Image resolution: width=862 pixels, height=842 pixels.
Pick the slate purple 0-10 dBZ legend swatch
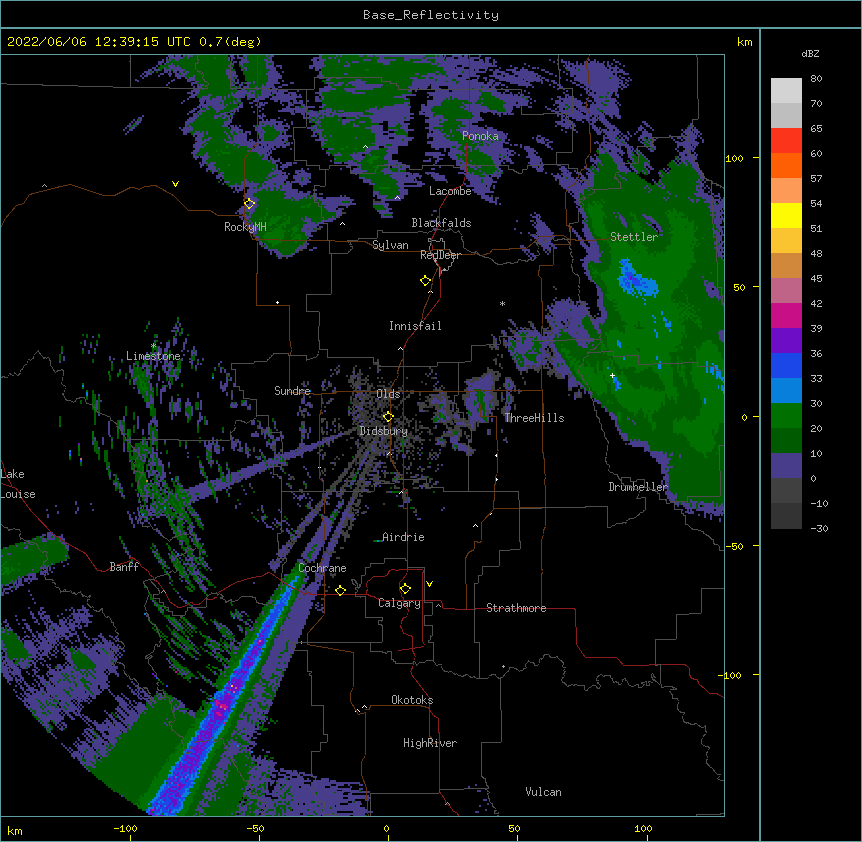pos(786,466)
